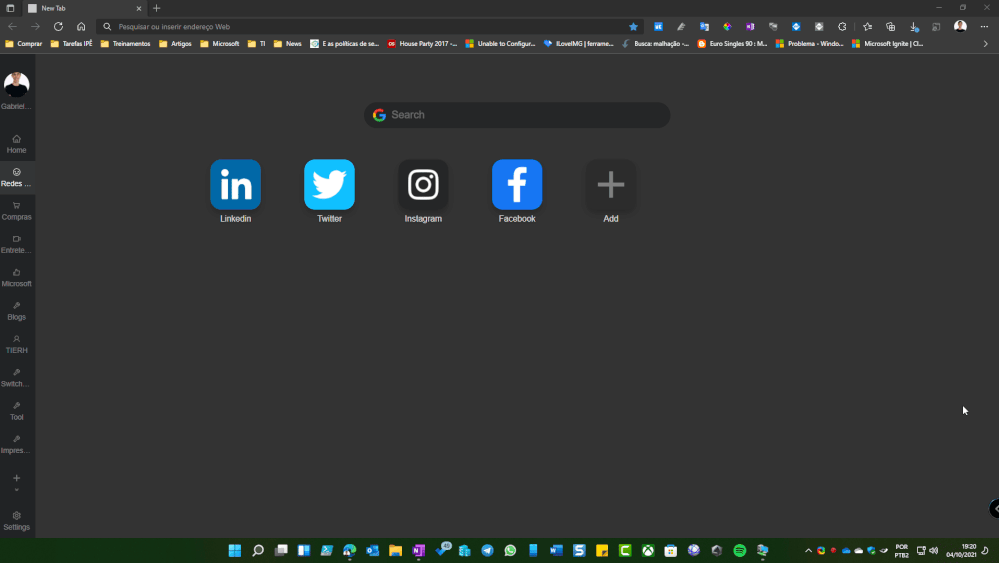This screenshot has width=999, height=563.
Task: Open the color wheel extension icon
Action: coord(727,27)
